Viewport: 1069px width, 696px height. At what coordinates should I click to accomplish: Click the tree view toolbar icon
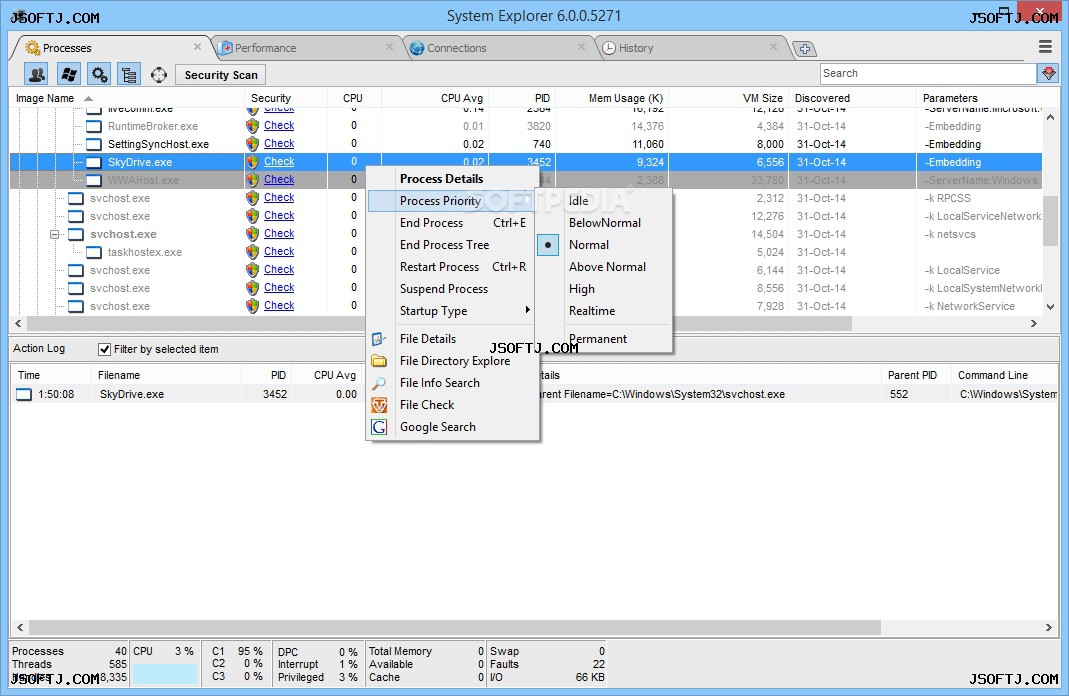(129, 74)
